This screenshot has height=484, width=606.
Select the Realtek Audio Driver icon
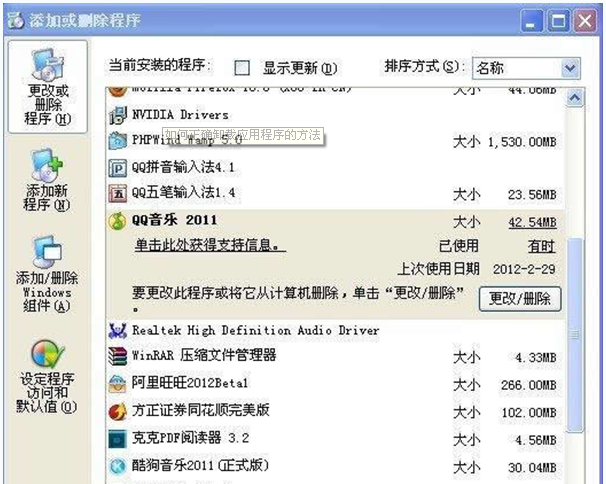pyautogui.click(x=117, y=331)
